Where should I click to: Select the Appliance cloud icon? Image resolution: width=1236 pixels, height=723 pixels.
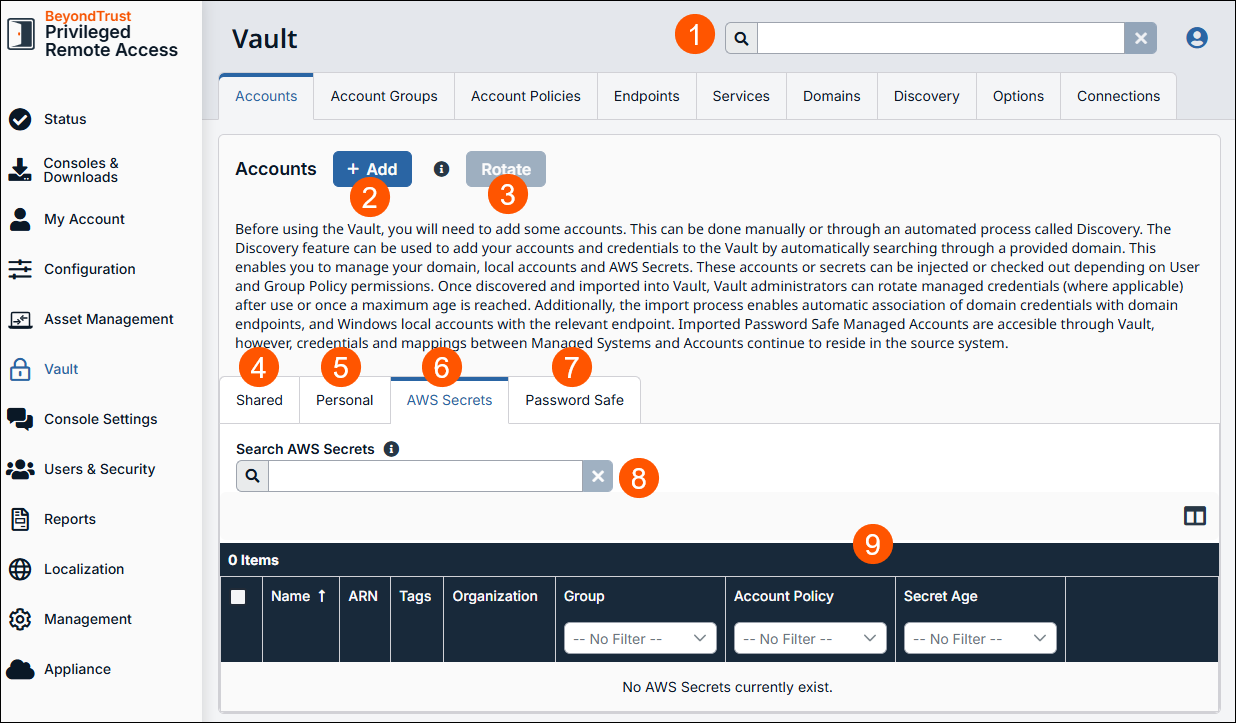21,669
